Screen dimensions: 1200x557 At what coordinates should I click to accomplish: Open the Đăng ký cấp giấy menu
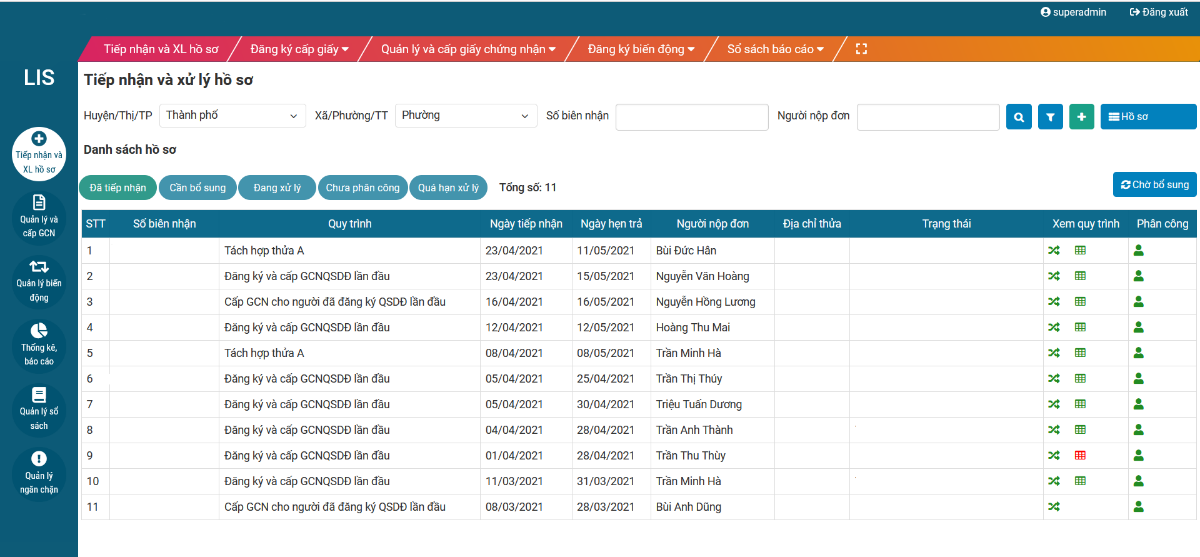click(x=299, y=49)
